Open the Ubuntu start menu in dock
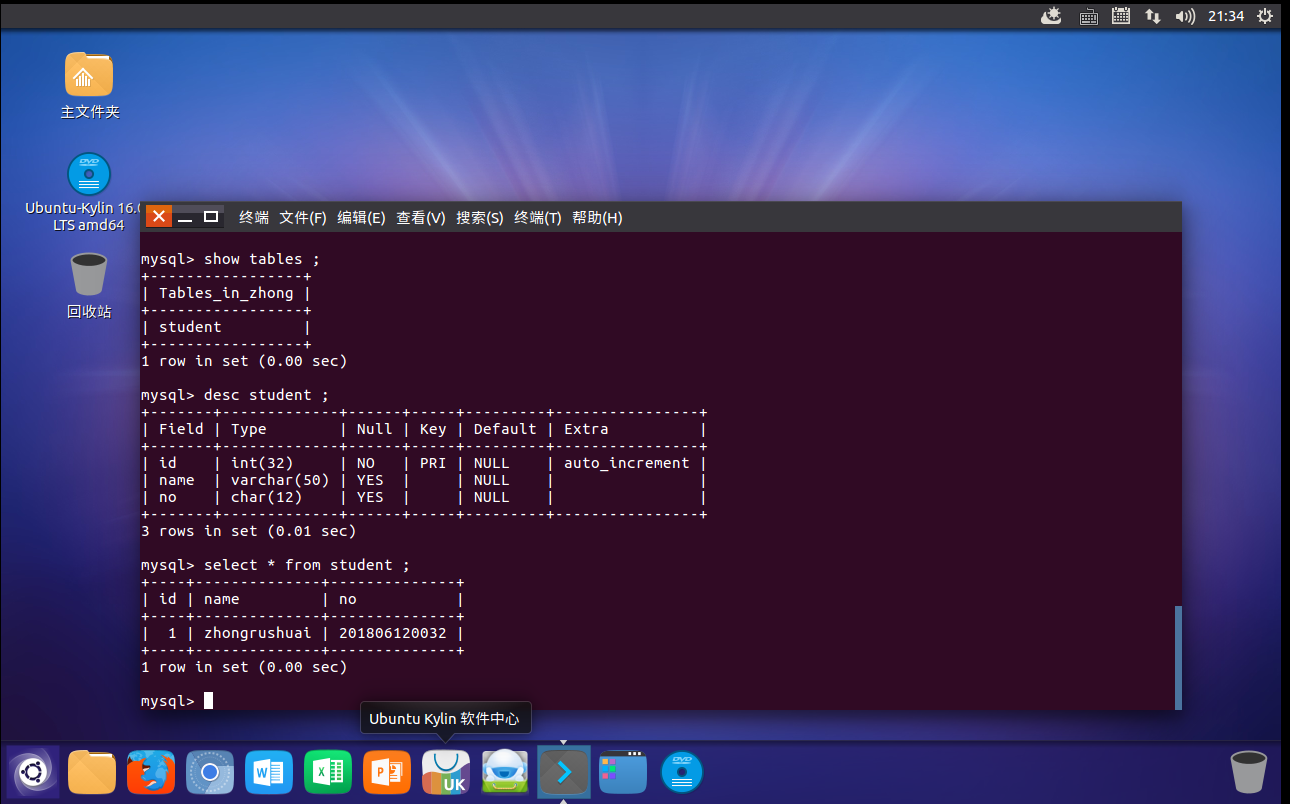The width and height of the screenshot is (1290, 804). tap(33, 772)
